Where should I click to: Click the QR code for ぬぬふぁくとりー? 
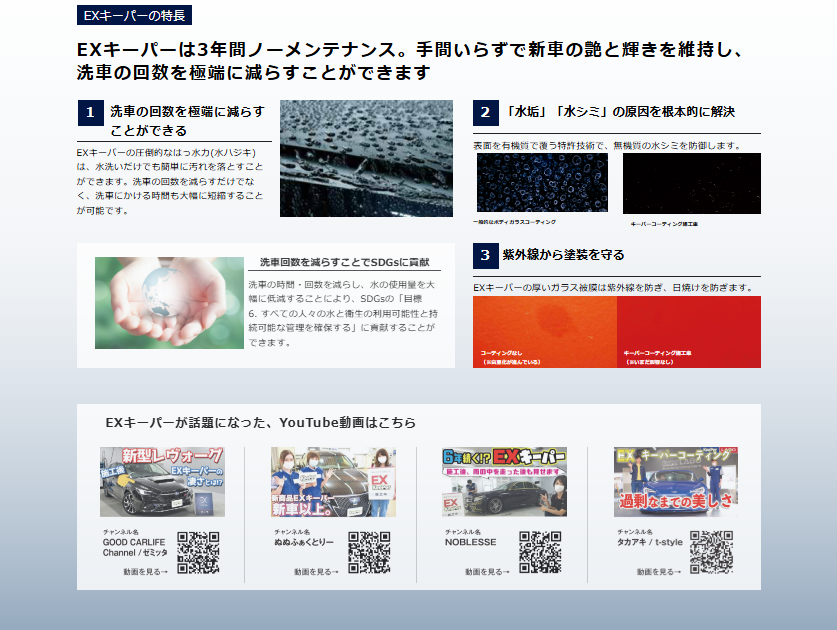point(369,553)
